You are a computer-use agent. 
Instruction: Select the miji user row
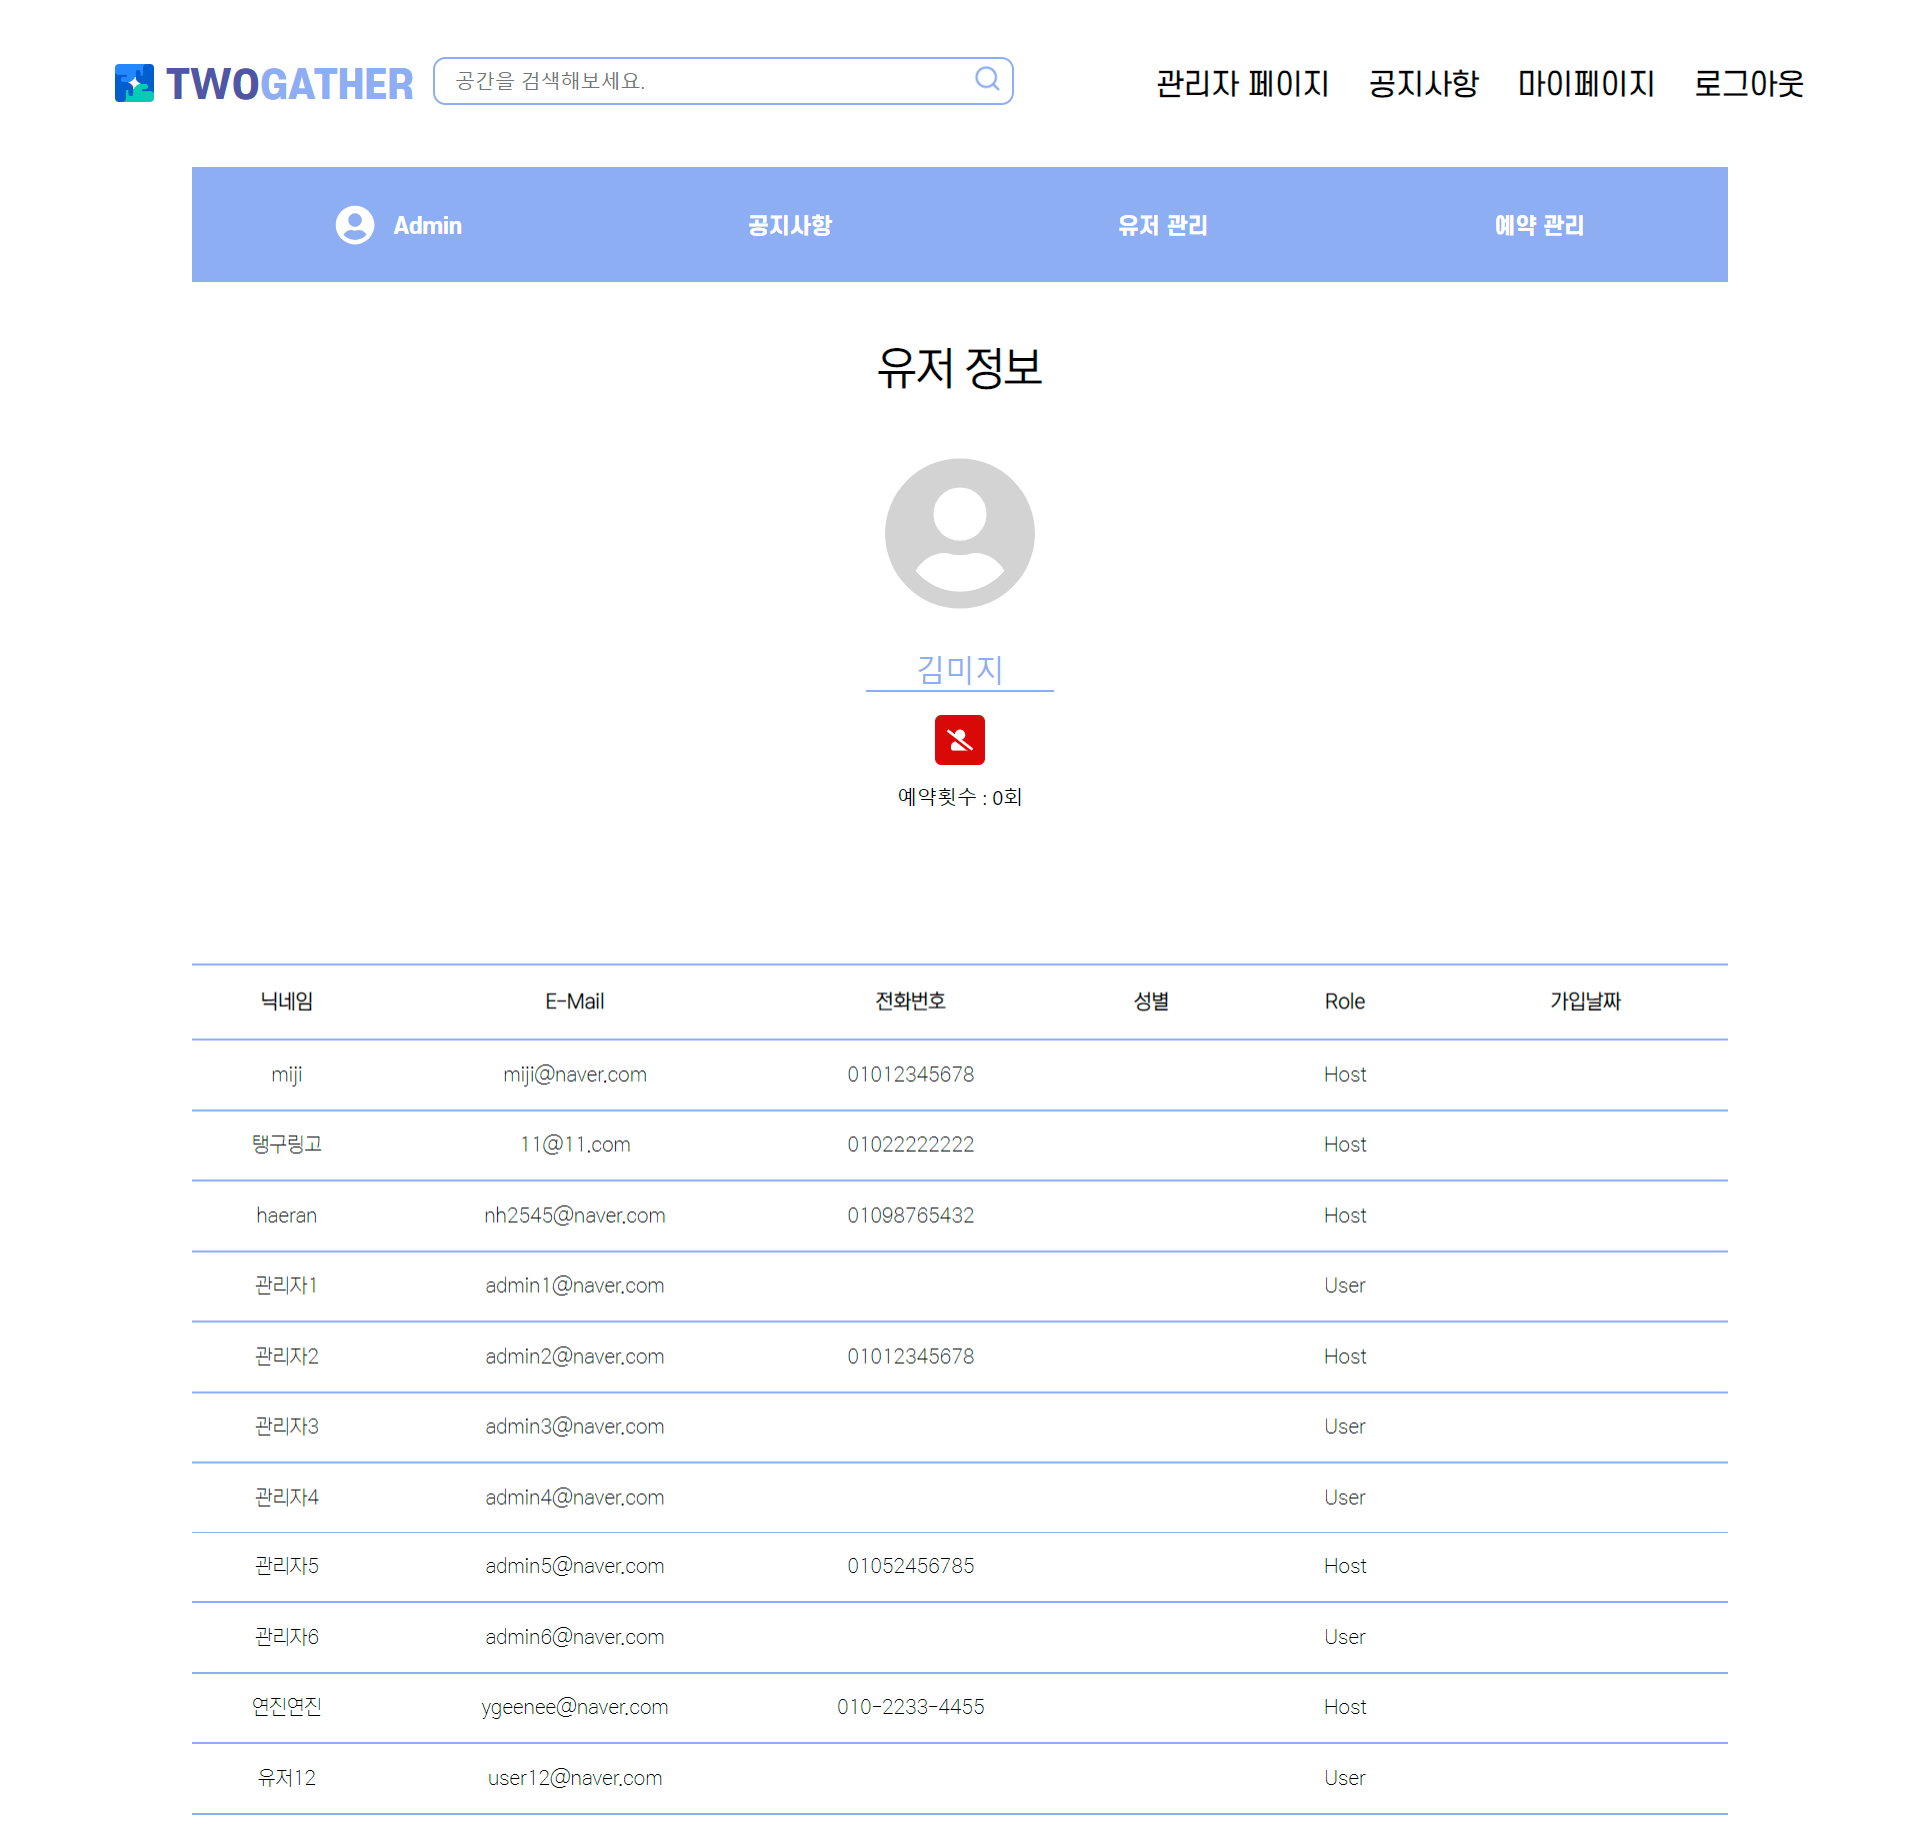click(x=286, y=1074)
